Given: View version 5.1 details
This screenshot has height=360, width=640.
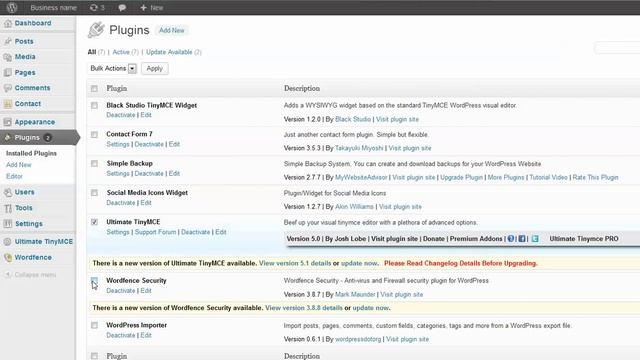Looking at the screenshot, I should pos(295,263).
